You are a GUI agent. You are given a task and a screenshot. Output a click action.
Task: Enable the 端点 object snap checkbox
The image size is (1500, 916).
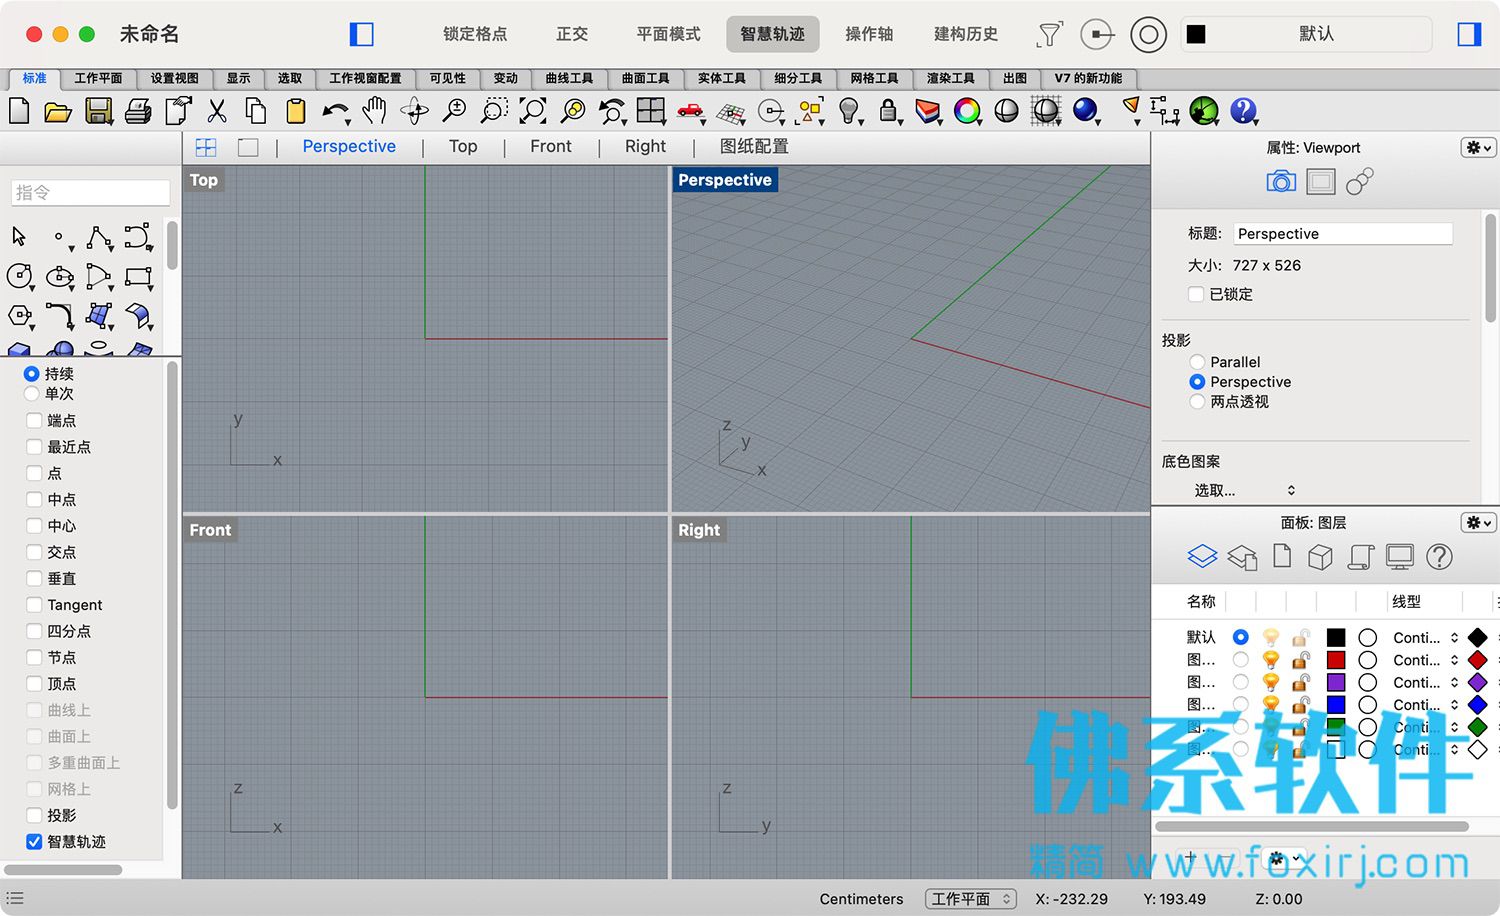[34, 420]
